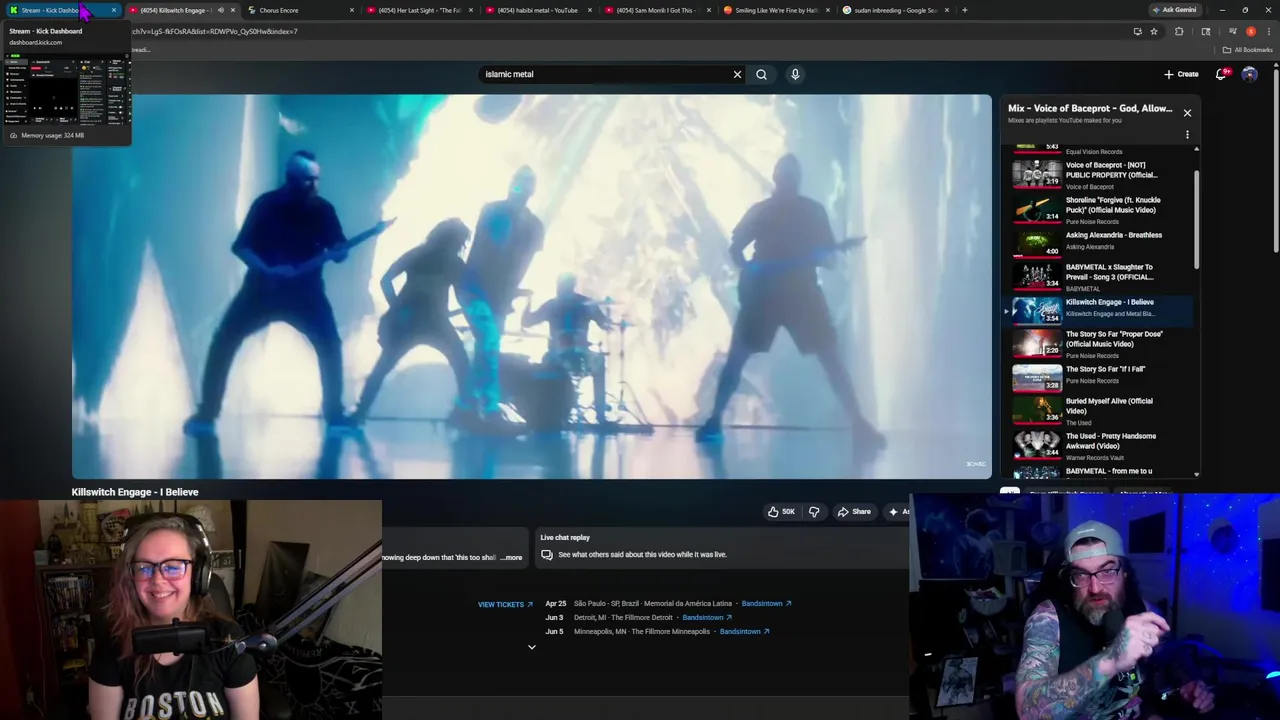Click the VIEW TICKETS link
The height and width of the screenshot is (720, 1280).
point(505,605)
